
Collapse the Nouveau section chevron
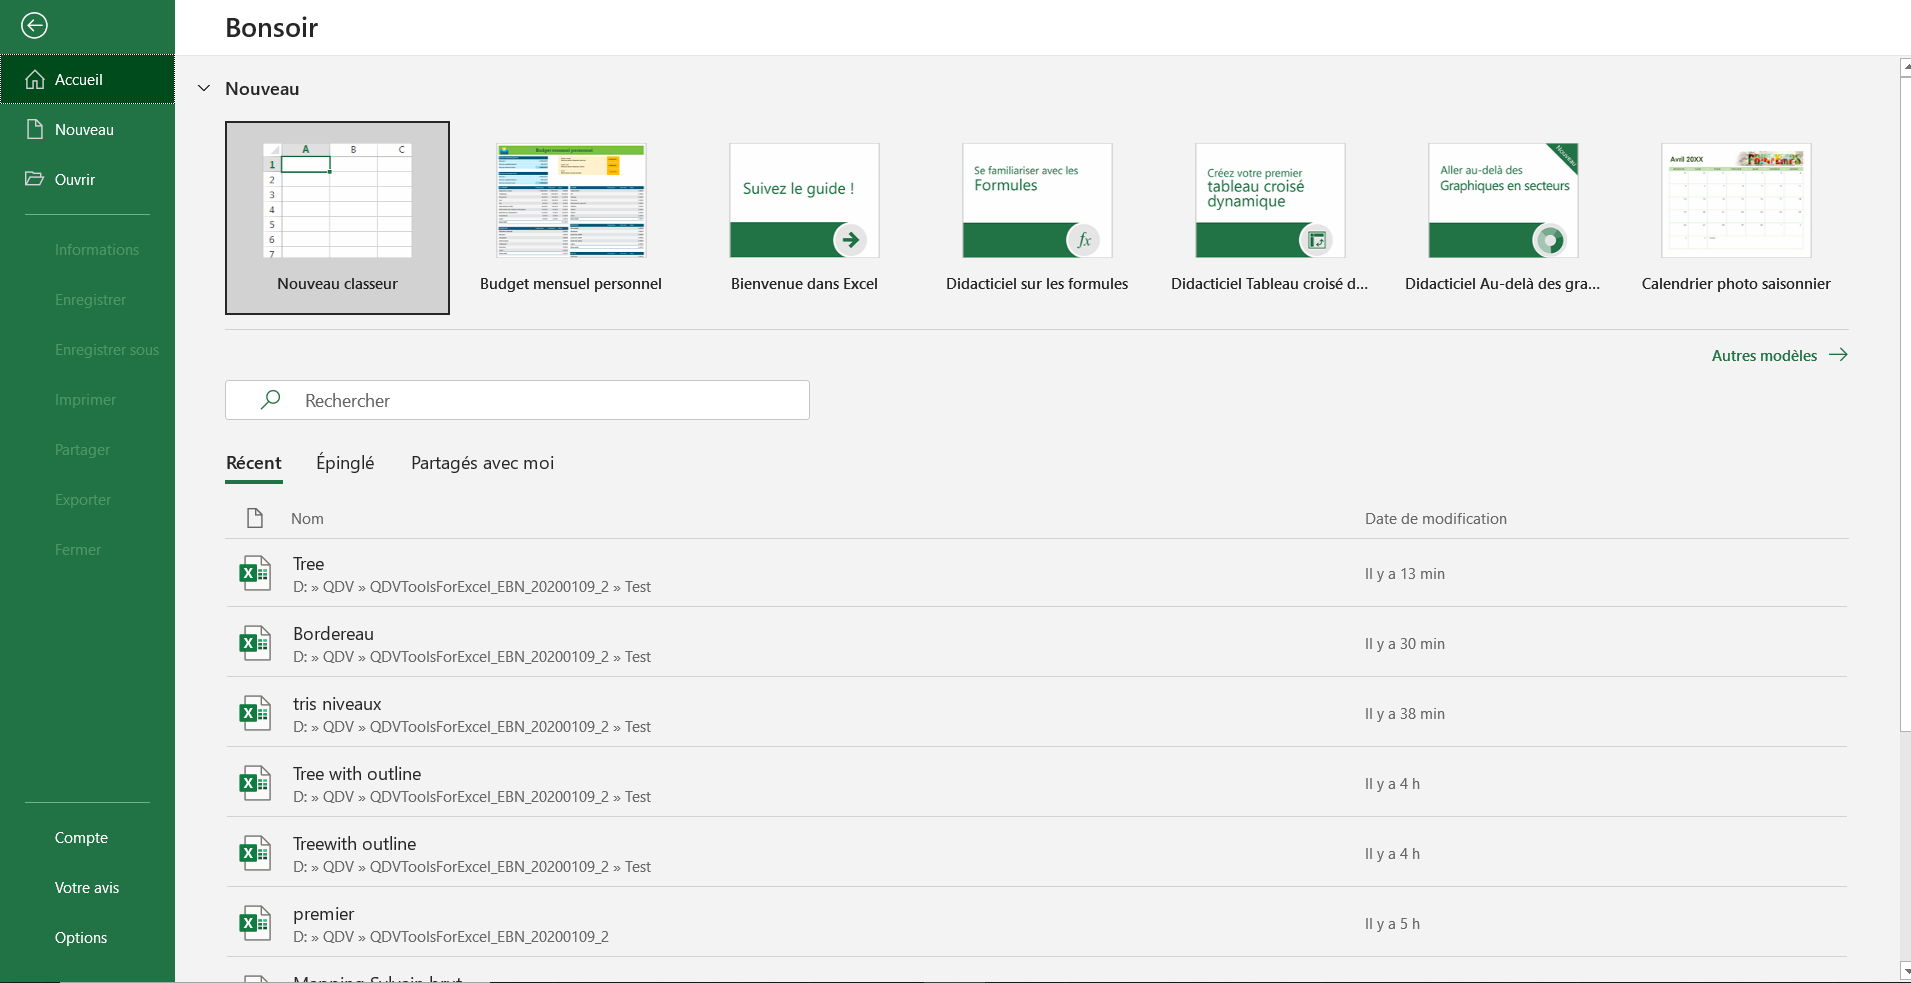(x=204, y=88)
